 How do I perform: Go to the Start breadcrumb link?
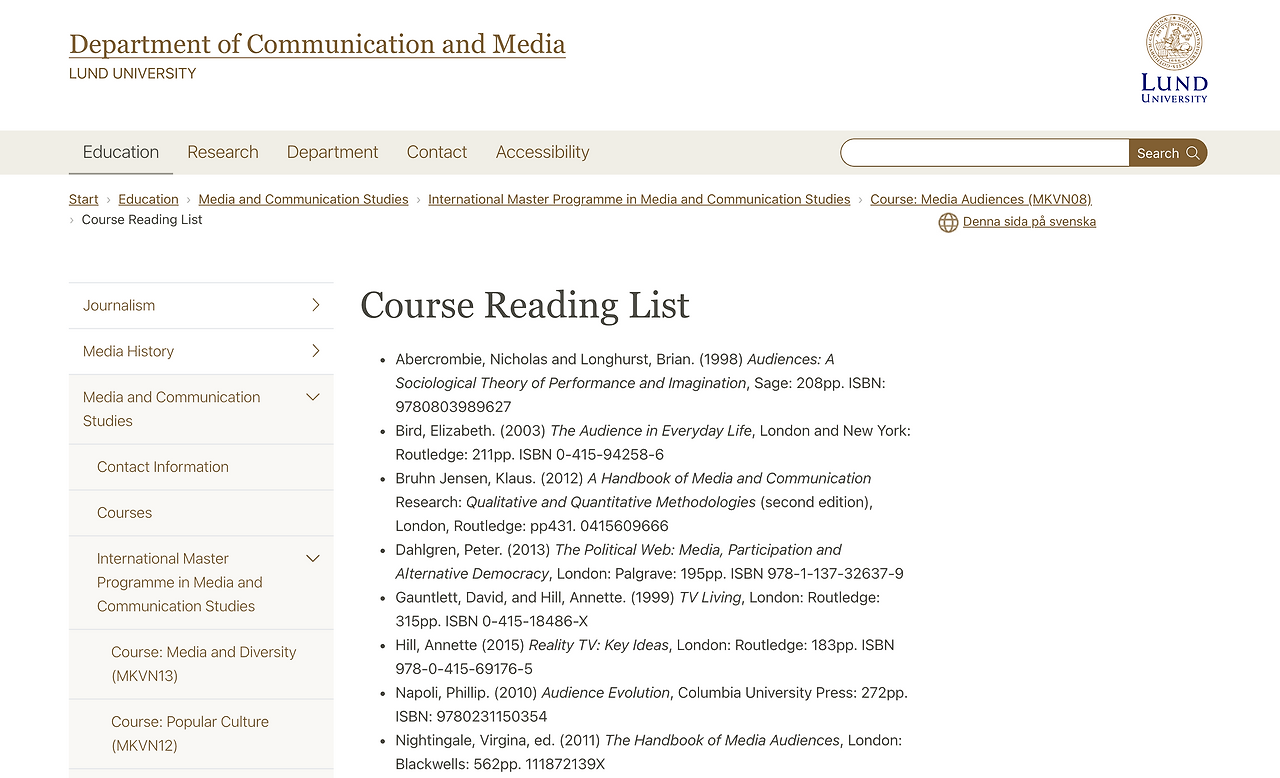[84, 199]
